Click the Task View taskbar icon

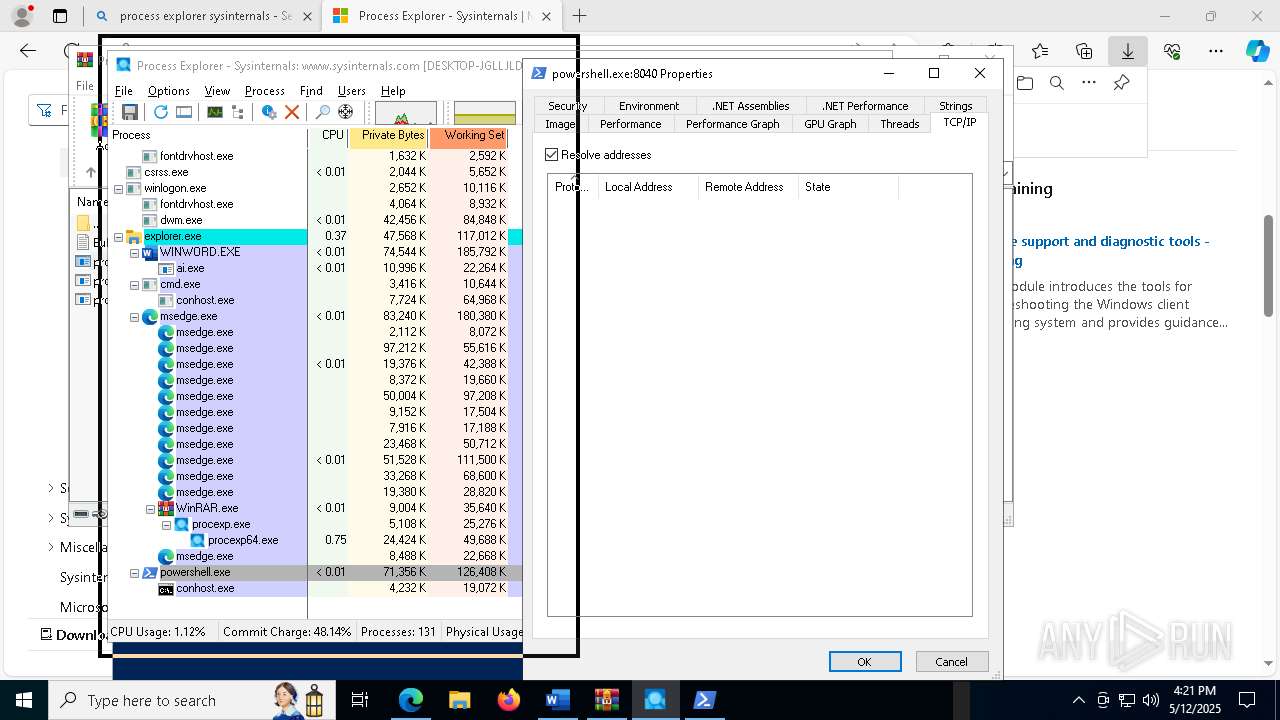coord(360,700)
